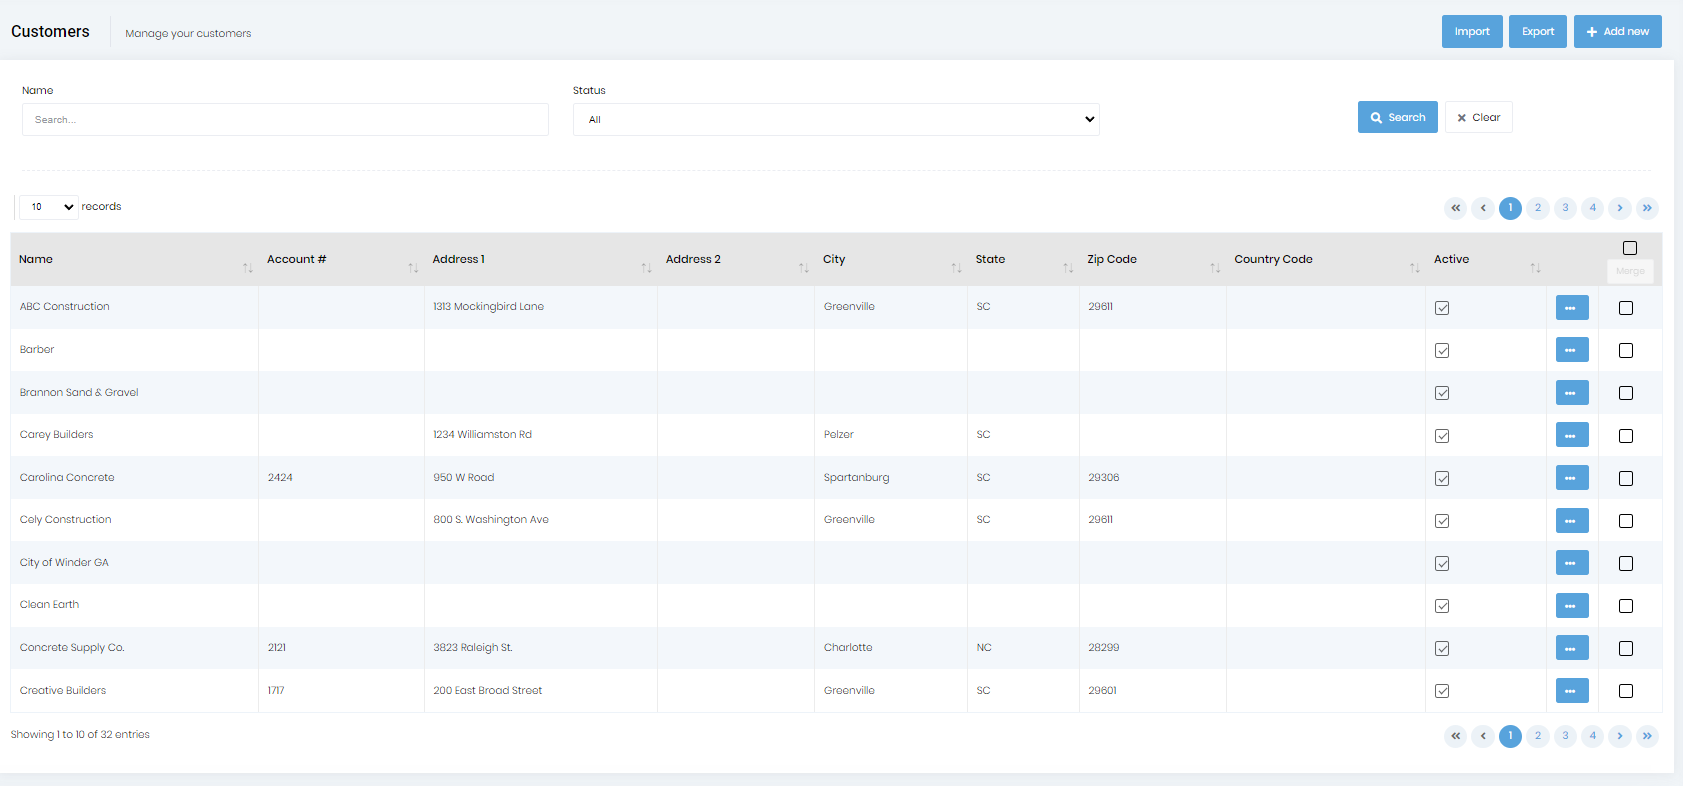Go to page 3 in bottom pagination
This screenshot has height=786, width=1683.
click(x=1565, y=736)
